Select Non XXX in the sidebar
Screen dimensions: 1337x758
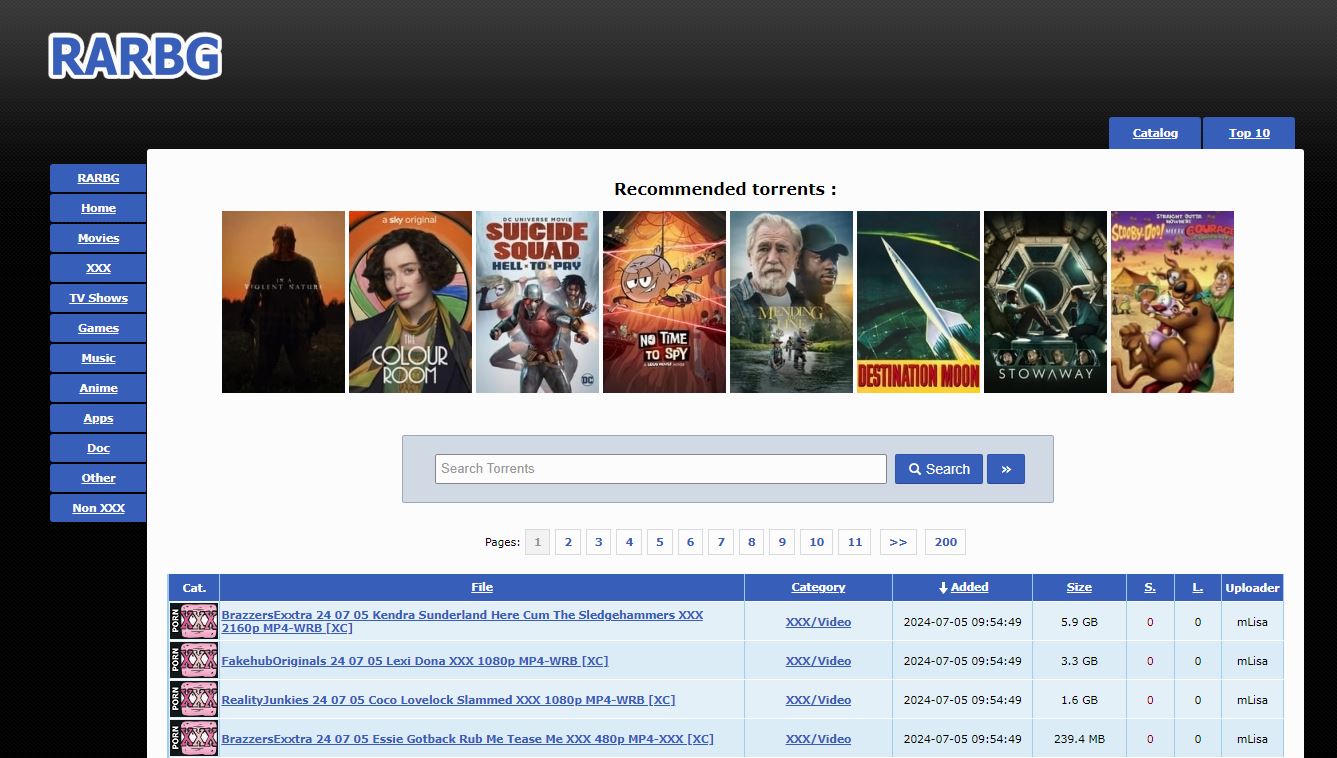(97, 507)
